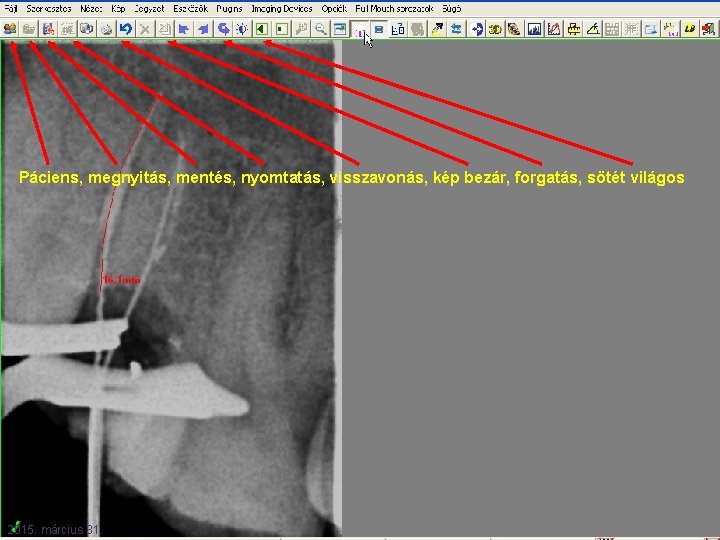720x540 pixels.
Task: Click the red exit door icon
Action: [x=709, y=29]
